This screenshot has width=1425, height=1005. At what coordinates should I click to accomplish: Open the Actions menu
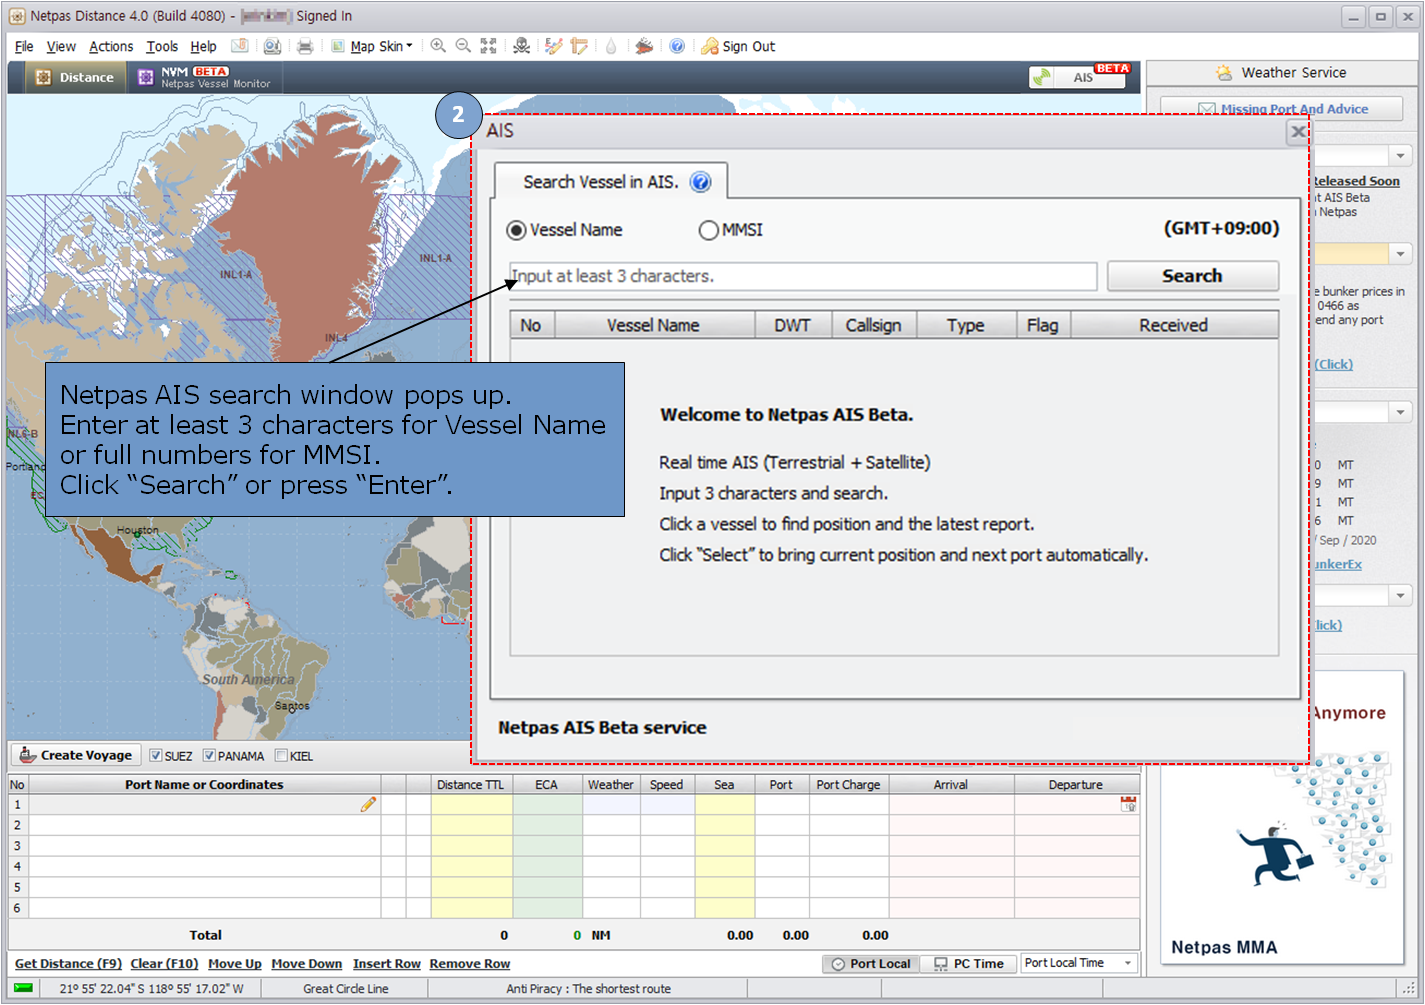[x=111, y=46]
